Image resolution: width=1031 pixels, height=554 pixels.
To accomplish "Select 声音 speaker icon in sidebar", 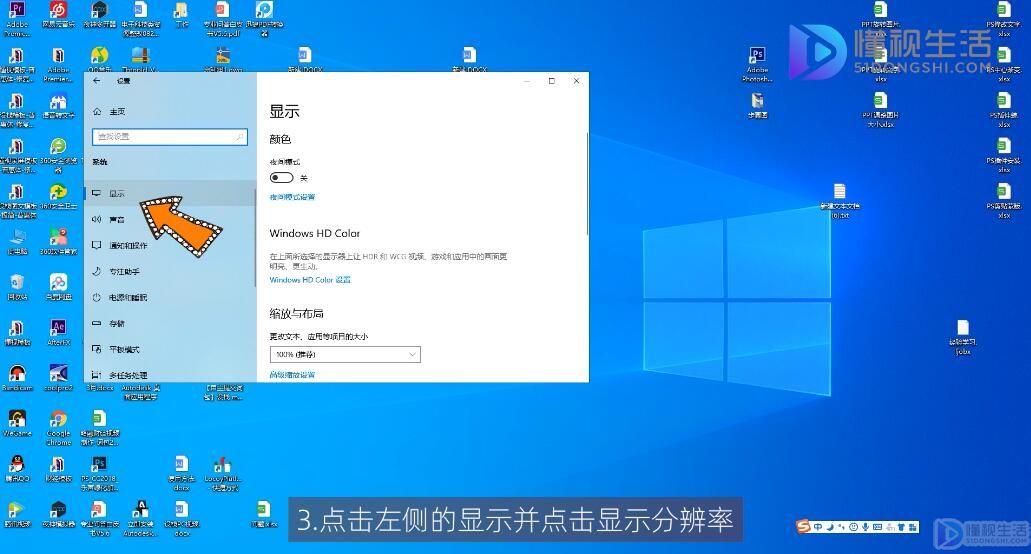I will (x=97, y=219).
